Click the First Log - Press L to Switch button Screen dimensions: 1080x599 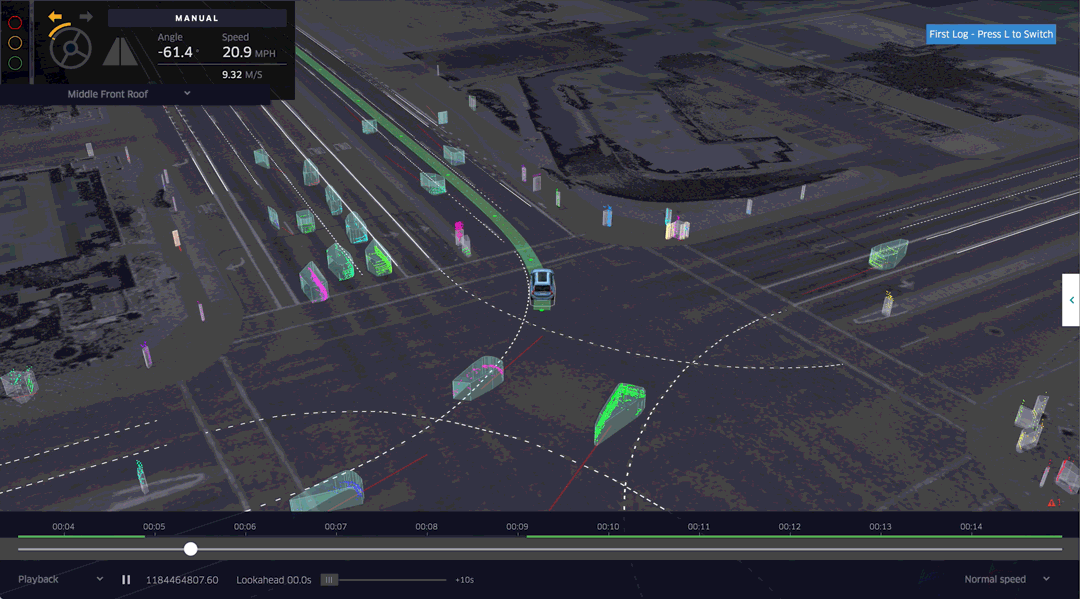pyautogui.click(x=991, y=33)
